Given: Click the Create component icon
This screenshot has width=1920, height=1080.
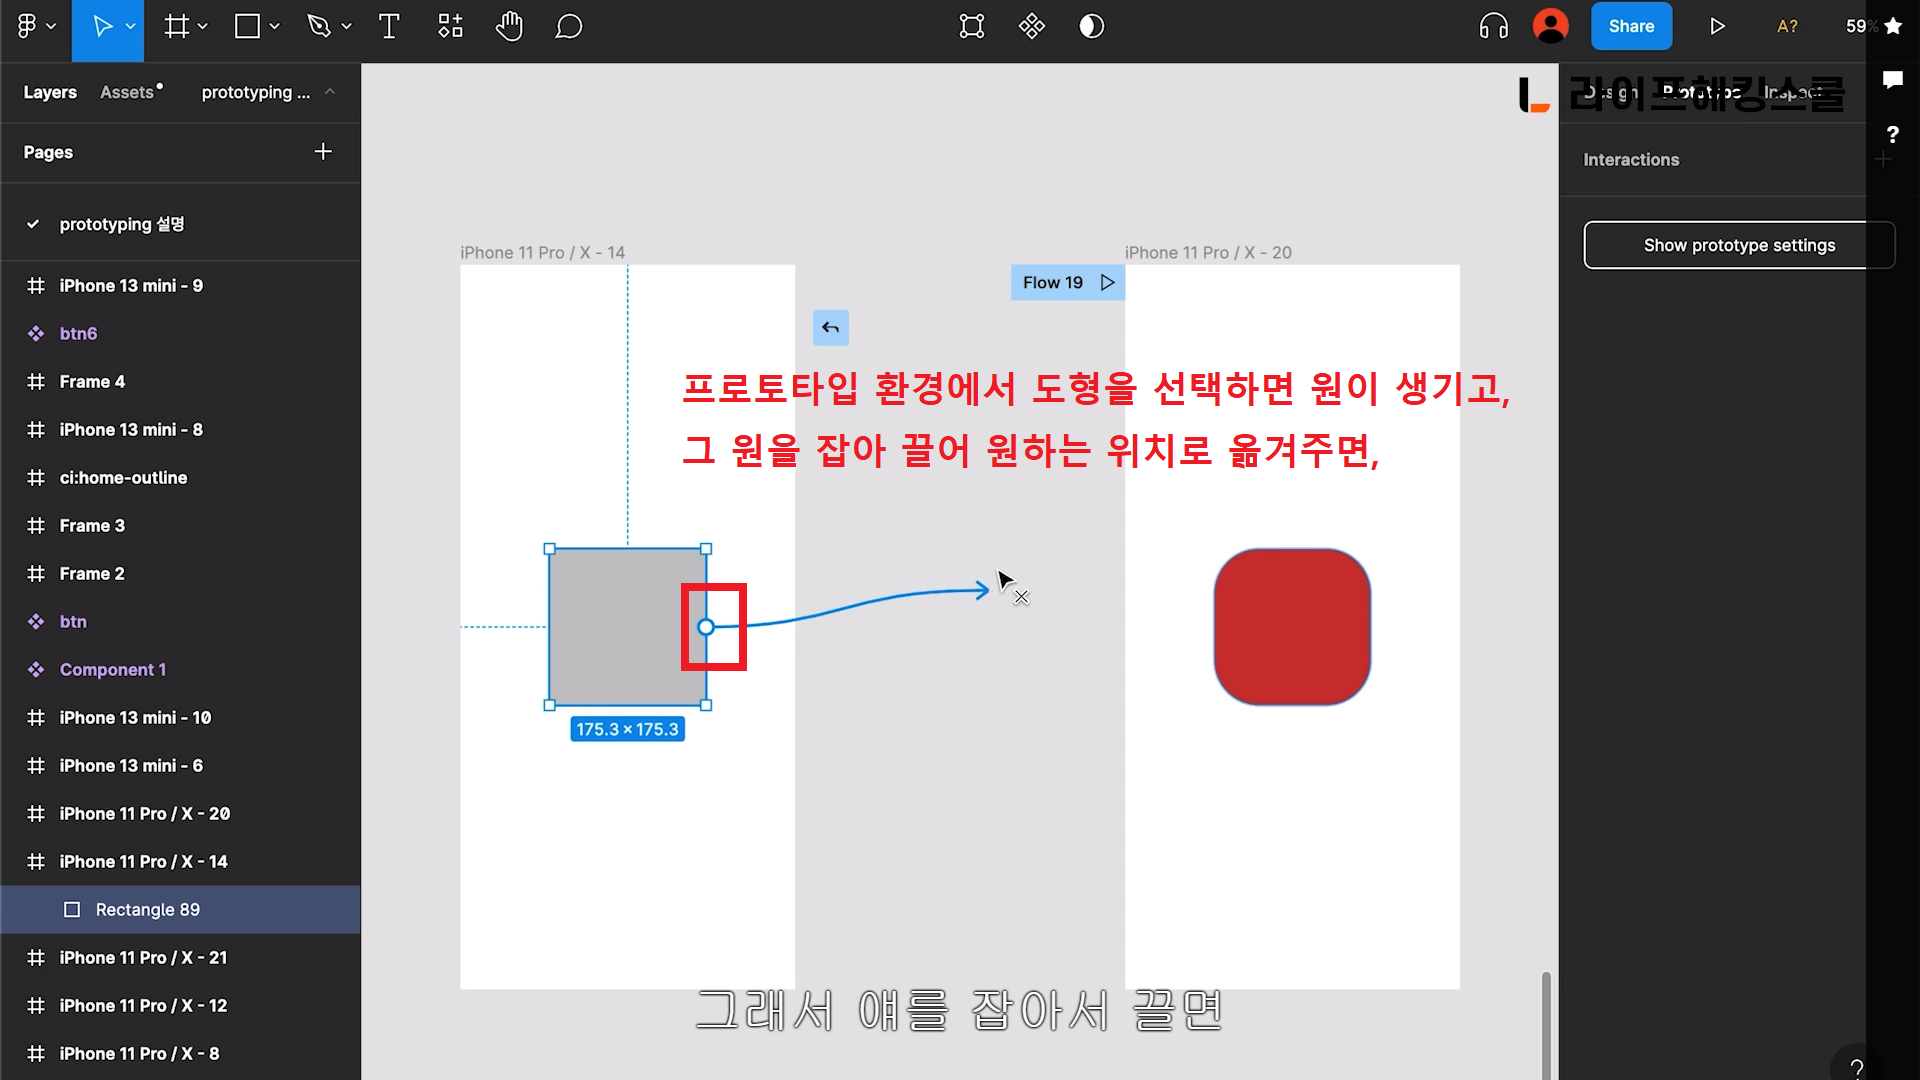Looking at the screenshot, I should pyautogui.click(x=1031, y=27).
